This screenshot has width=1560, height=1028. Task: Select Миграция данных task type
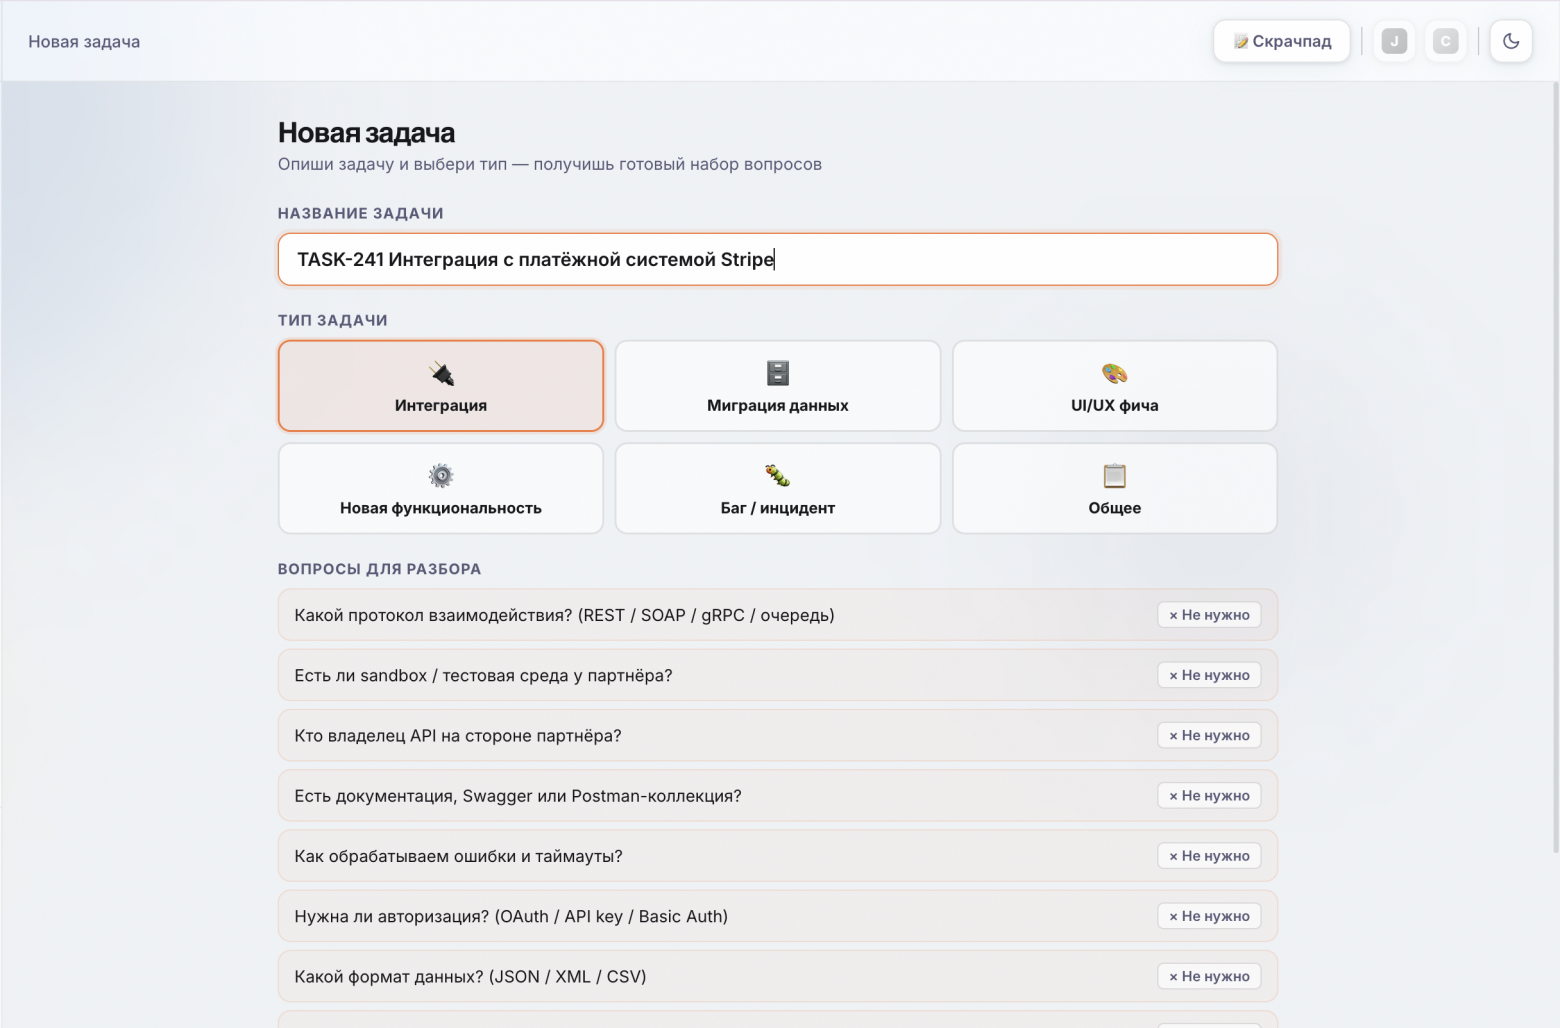coord(777,386)
